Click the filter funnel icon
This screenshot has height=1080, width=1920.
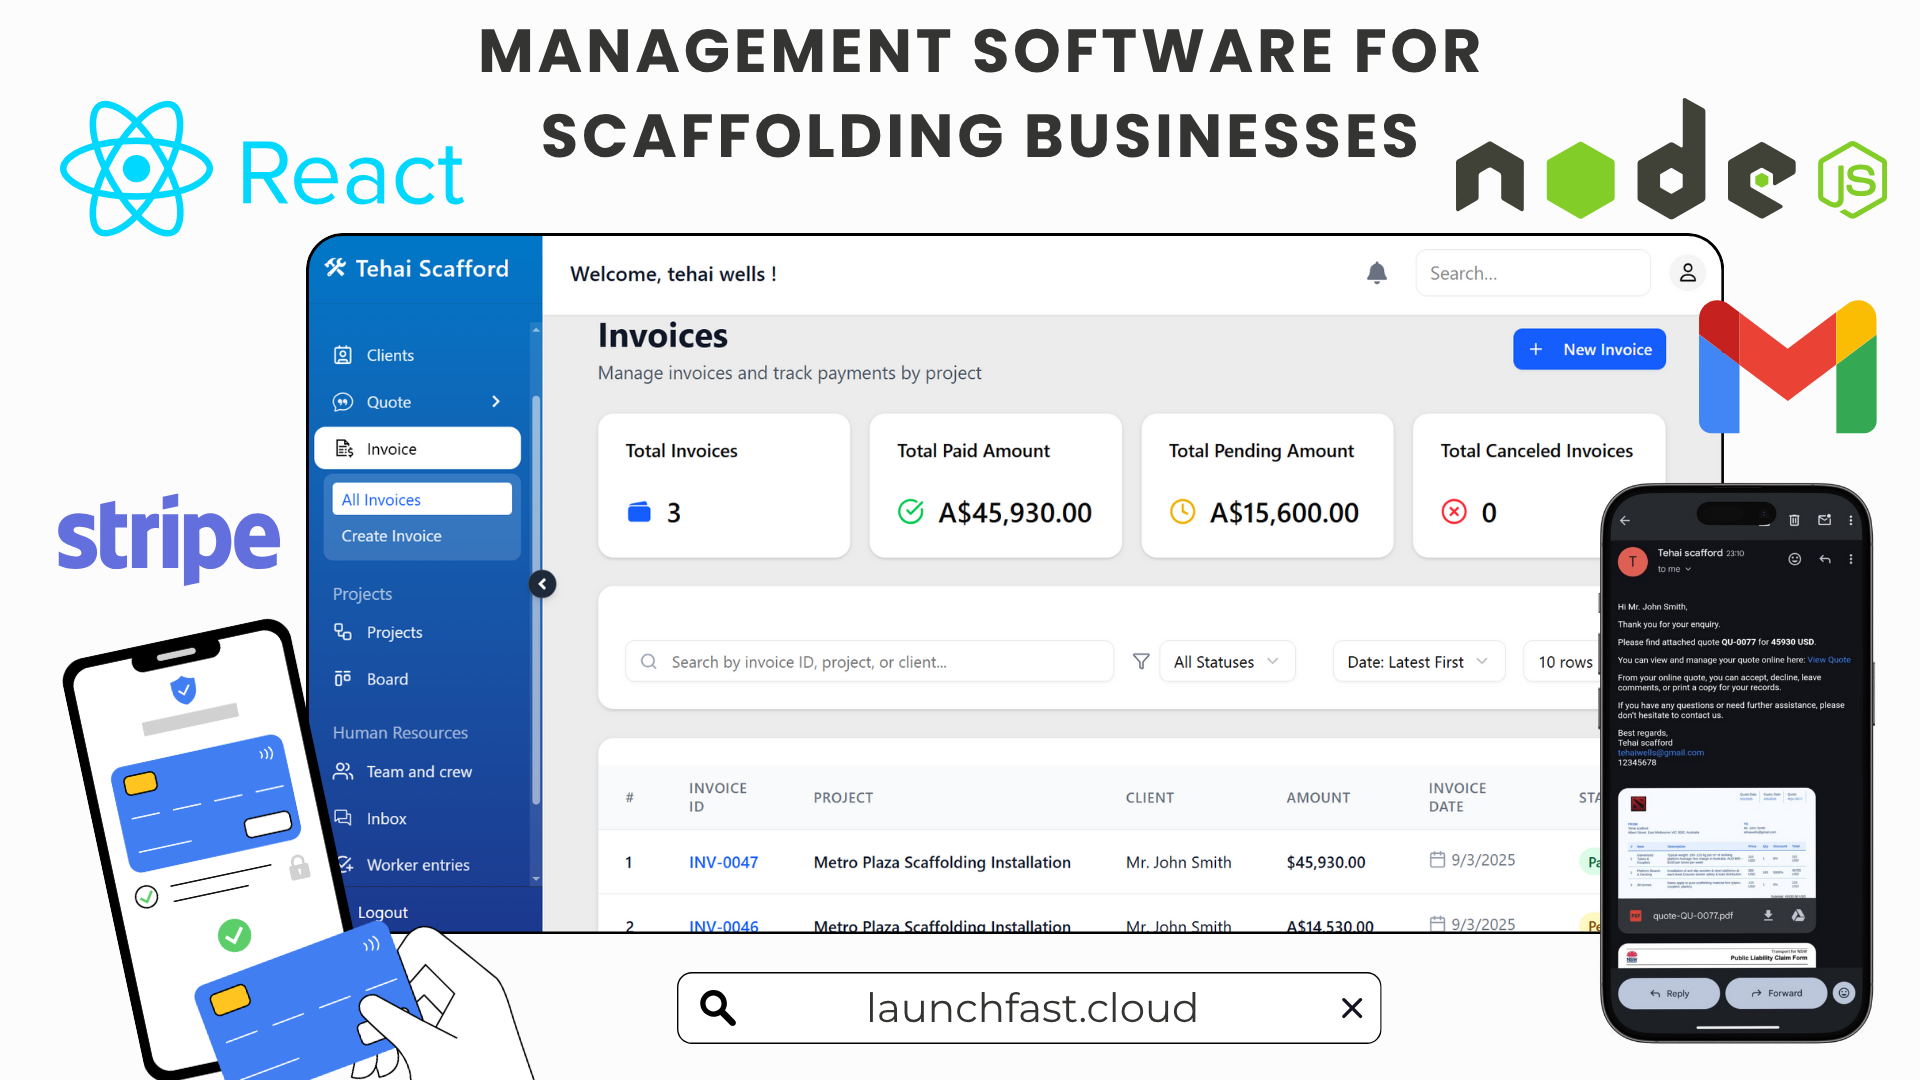pyautogui.click(x=1140, y=661)
